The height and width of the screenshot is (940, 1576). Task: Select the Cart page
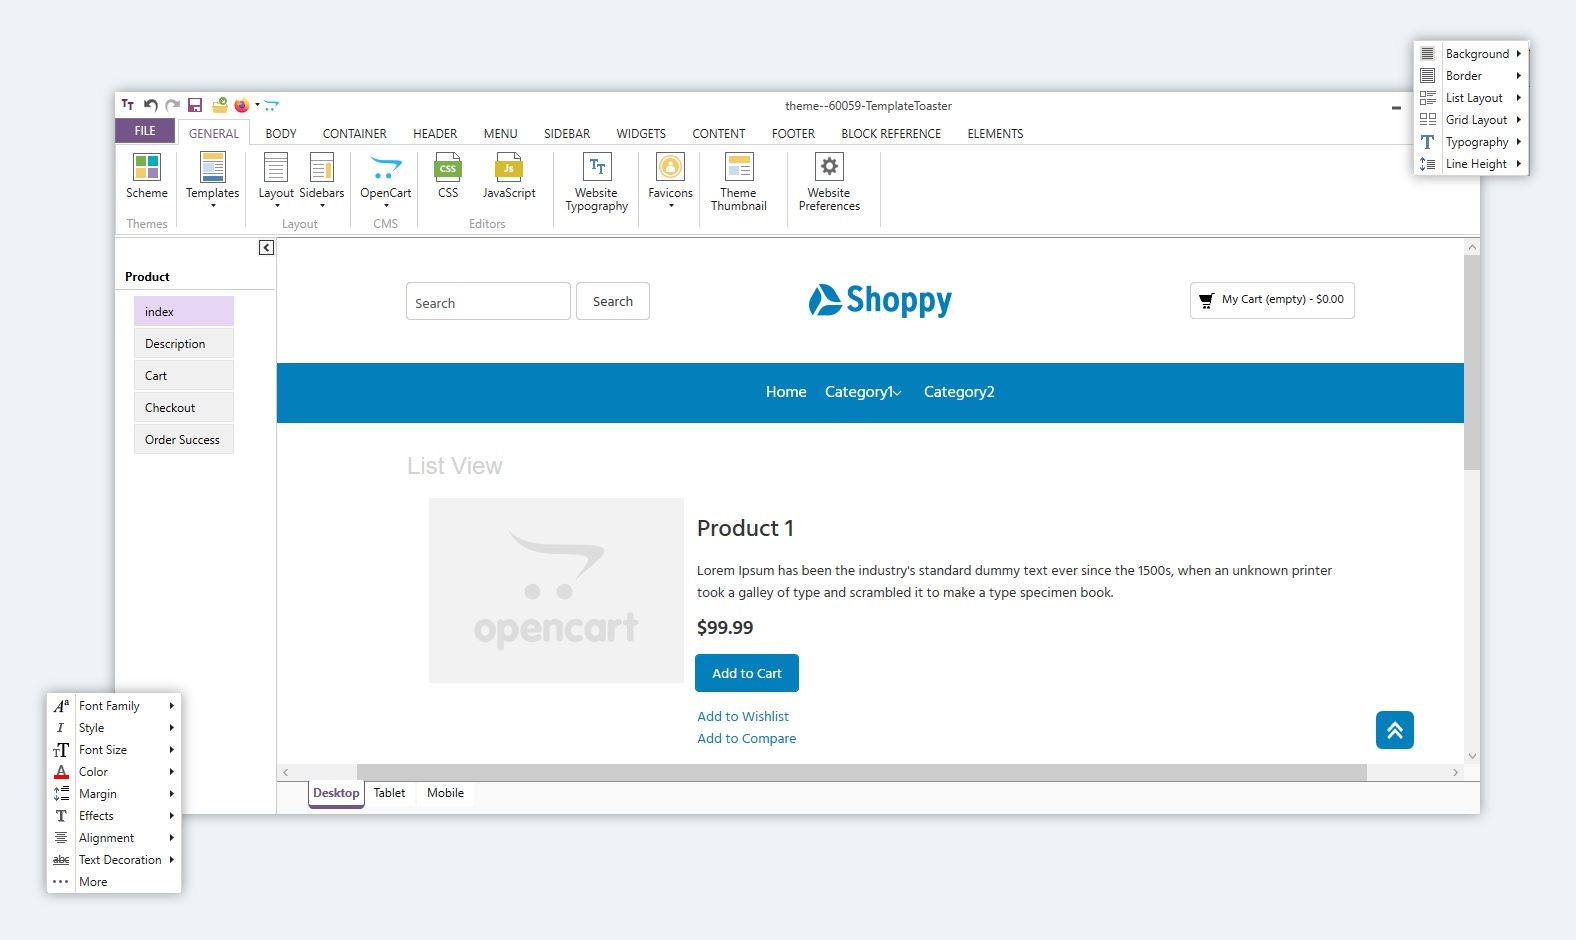click(x=184, y=375)
